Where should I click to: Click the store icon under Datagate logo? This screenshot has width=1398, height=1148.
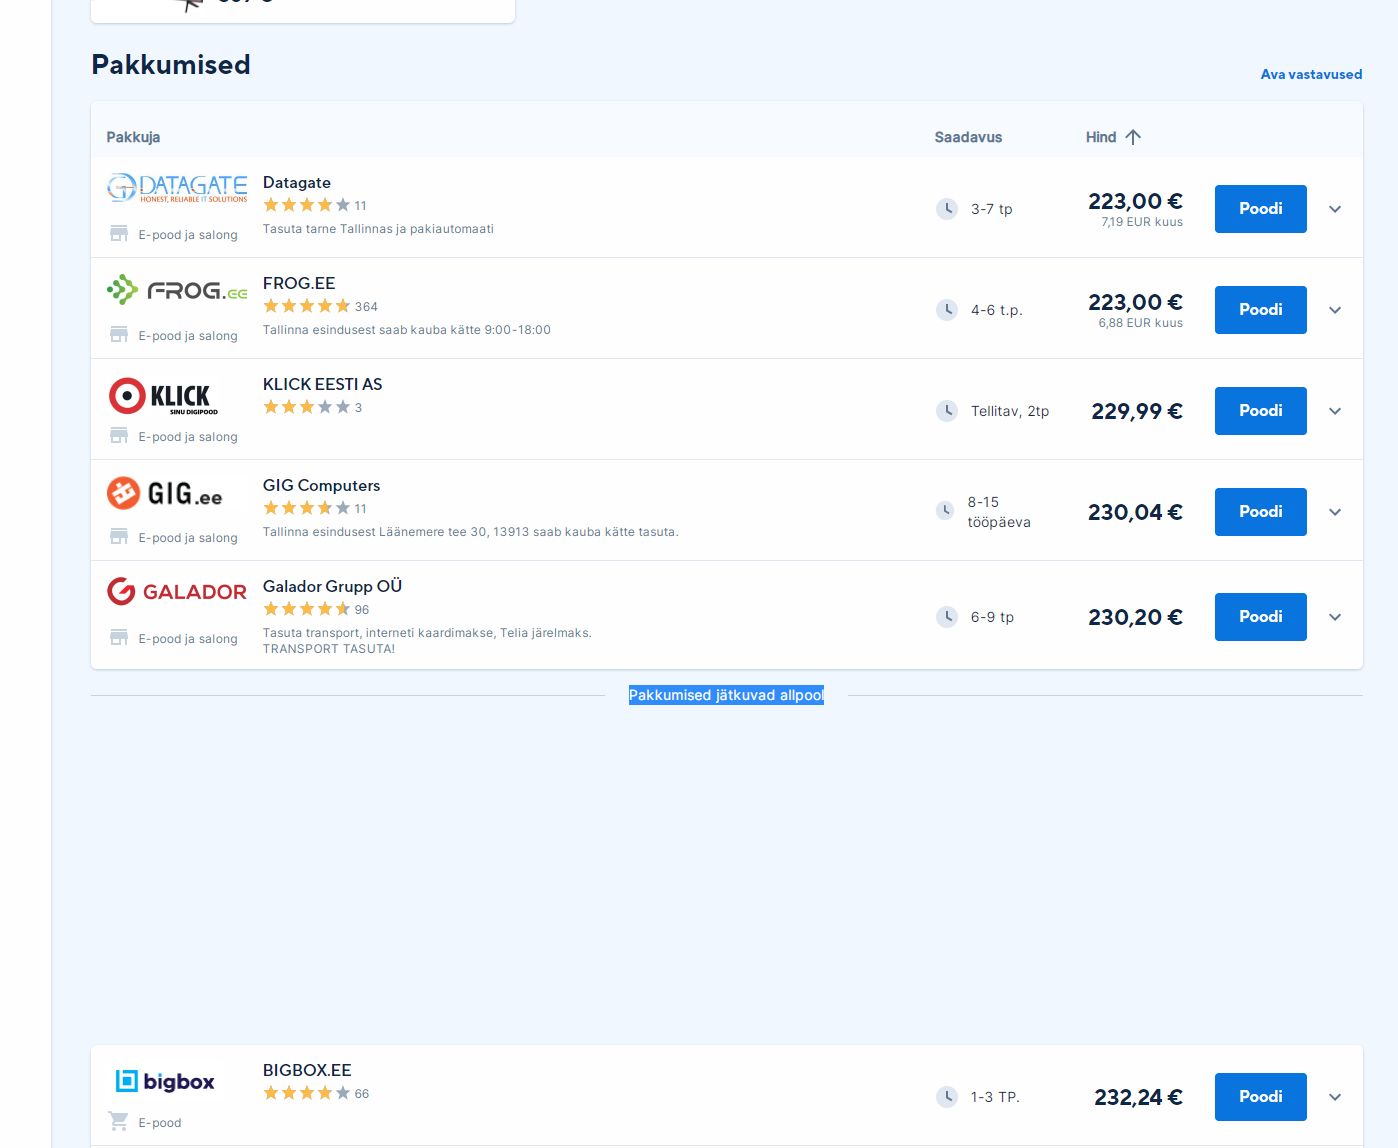[x=119, y=234]
